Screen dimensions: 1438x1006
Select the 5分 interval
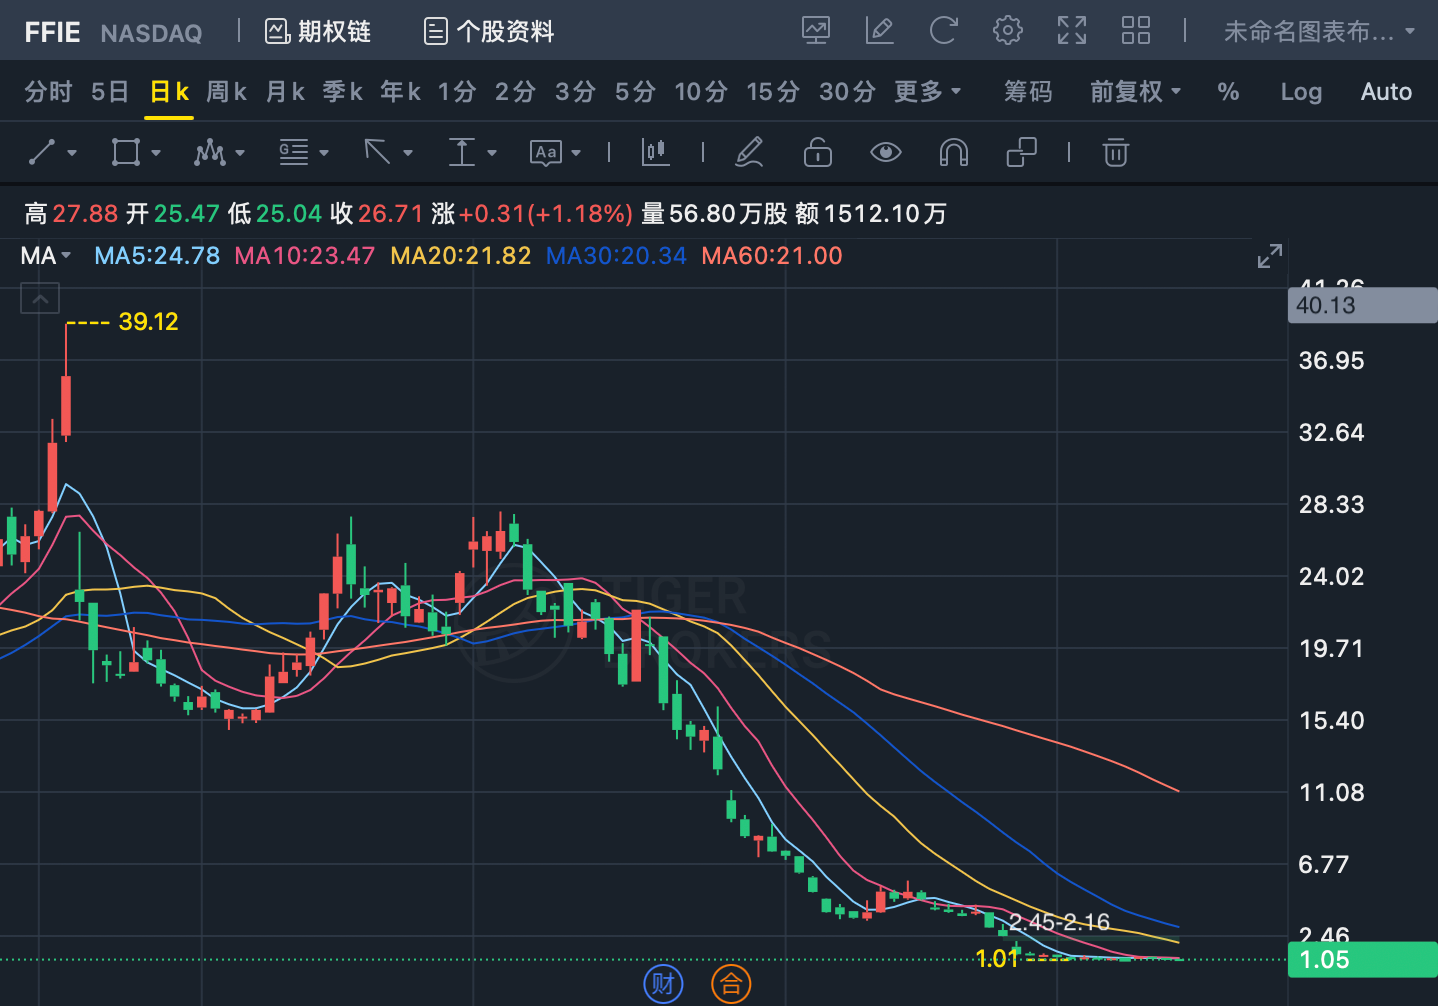[x=636, y=92]
